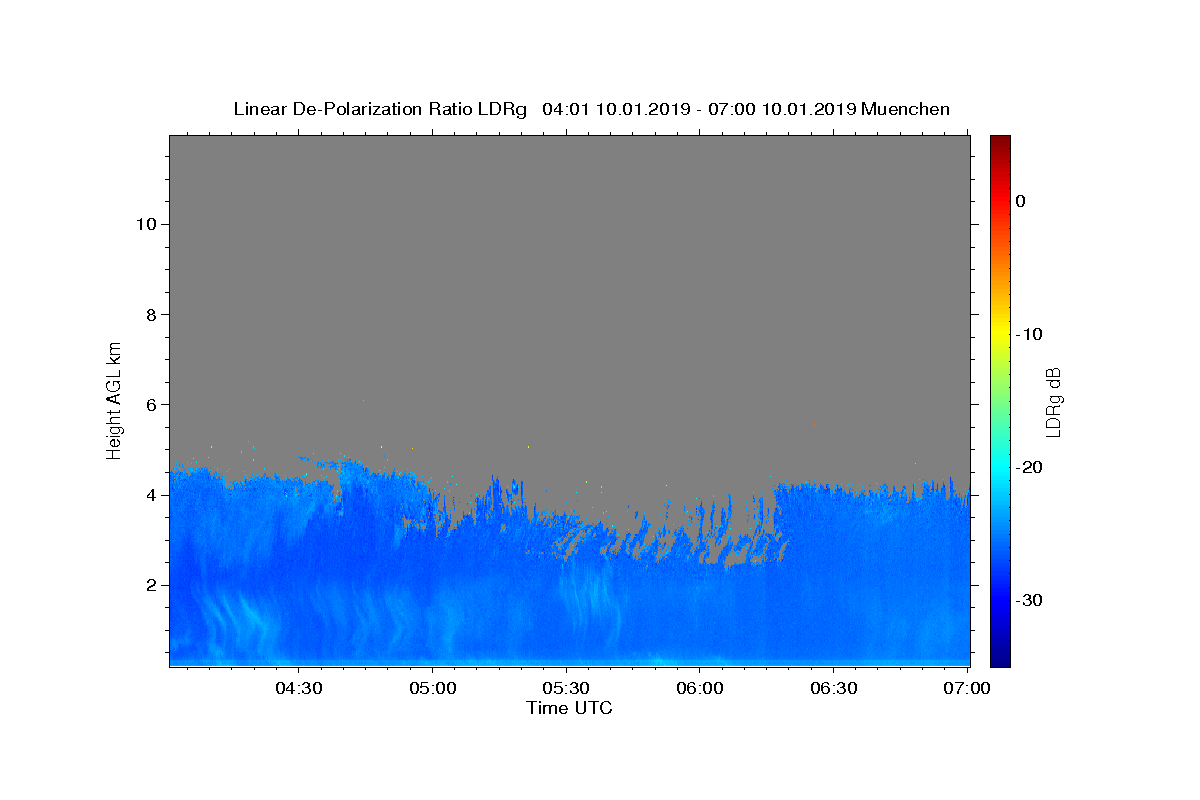1200x800 pixels.
Task: Click the 05:00 time tick label
Action: pos(432,688)
